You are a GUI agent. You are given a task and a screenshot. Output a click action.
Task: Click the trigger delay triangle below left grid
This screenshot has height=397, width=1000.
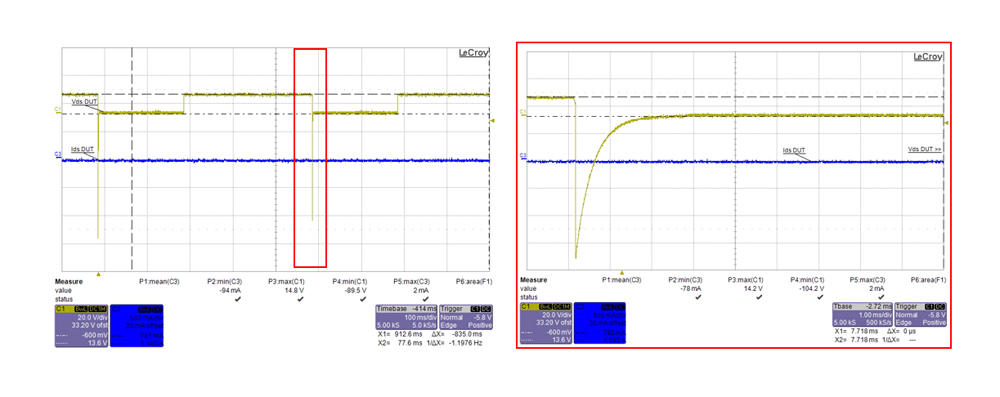[98, 274]
